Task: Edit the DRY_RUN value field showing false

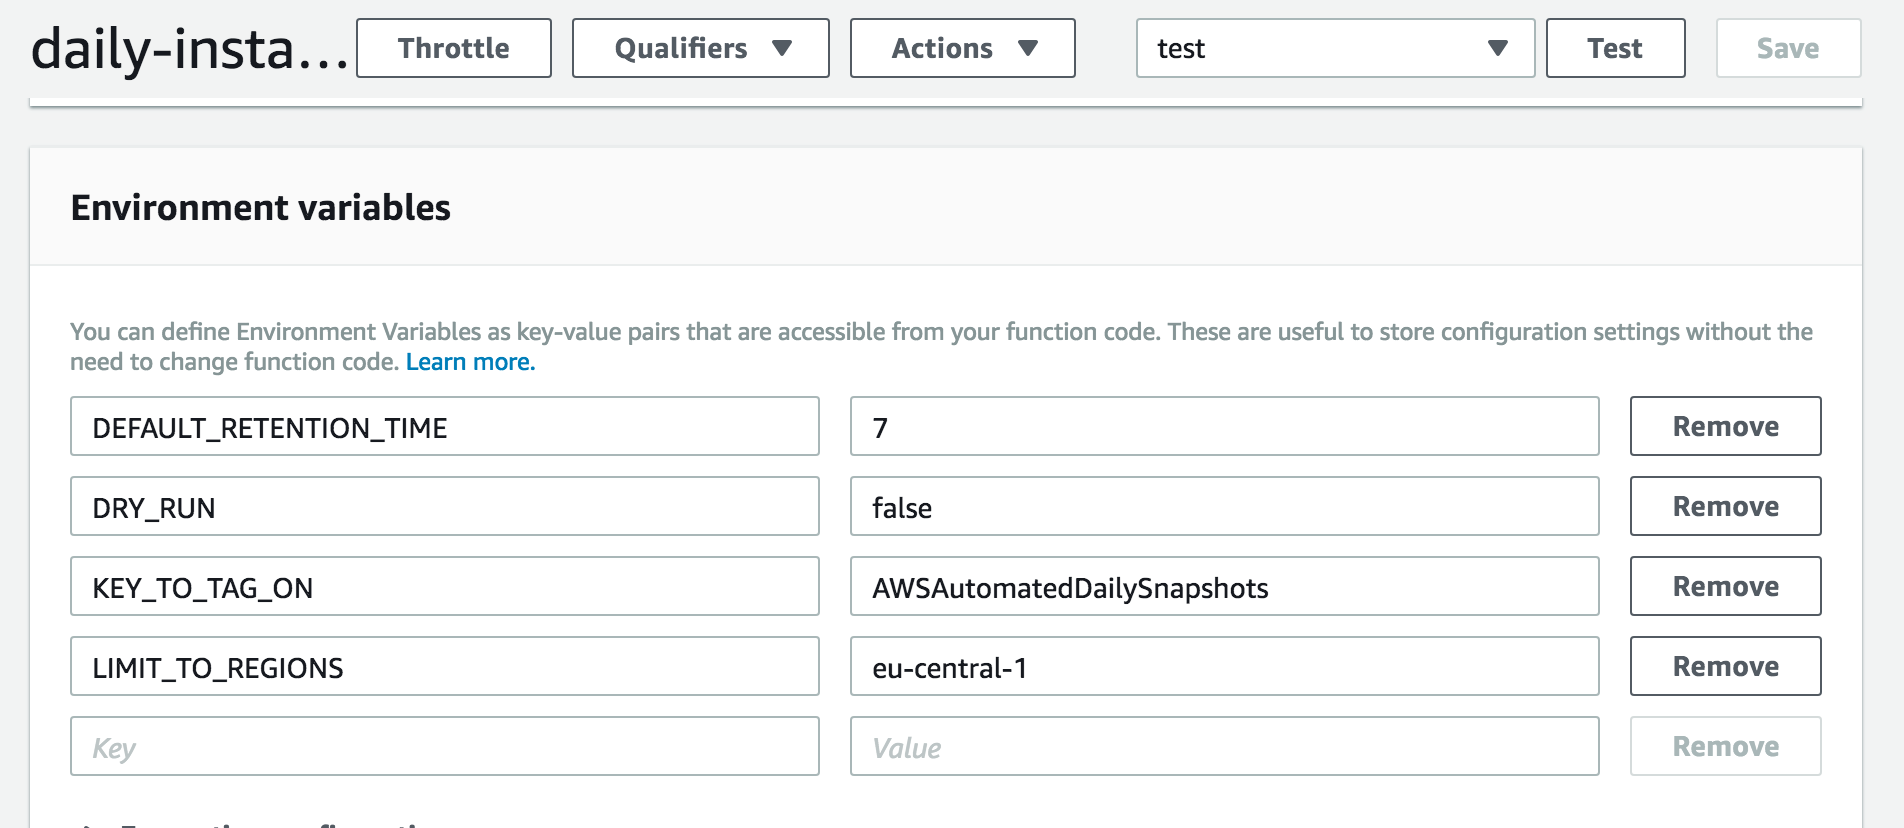Action: (x=1224, y=507)
